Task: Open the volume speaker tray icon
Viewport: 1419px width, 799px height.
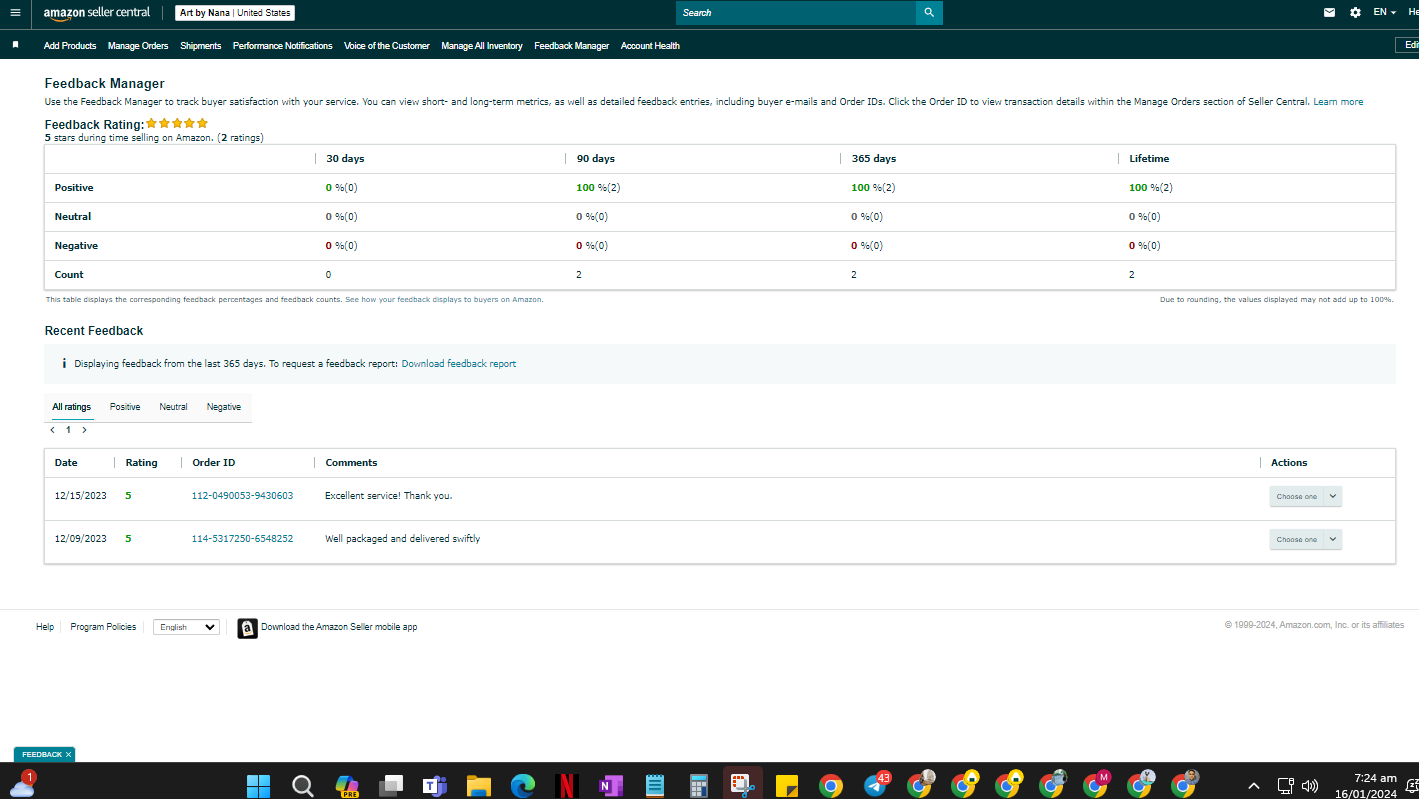Action: pyautogui.click(x=1310, y=786)
